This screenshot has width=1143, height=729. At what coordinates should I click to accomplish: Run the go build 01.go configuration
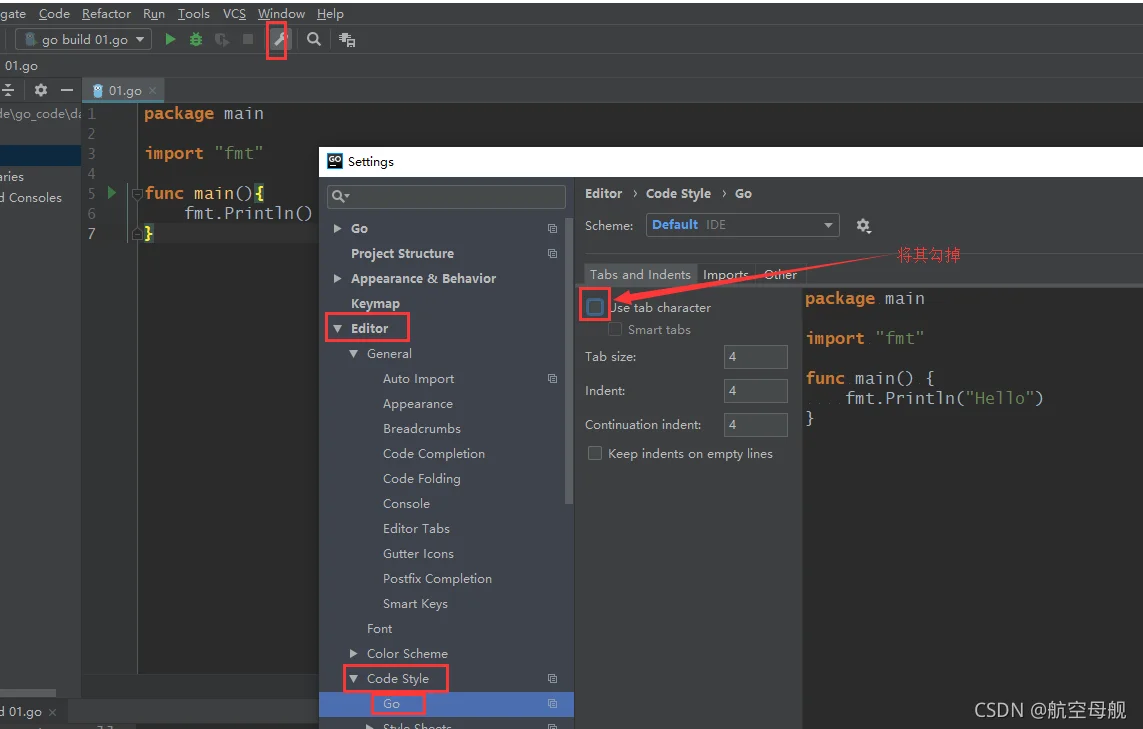(x=170, y=39)
